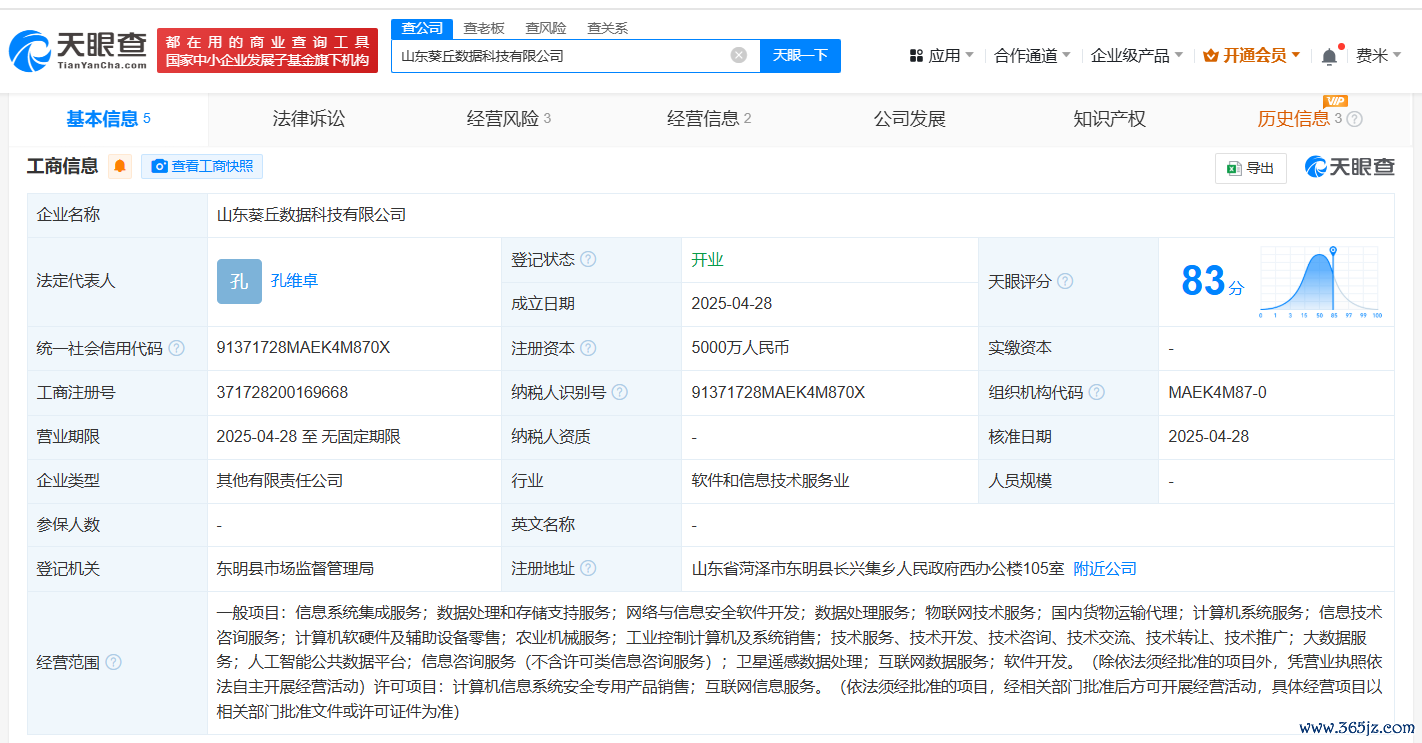Go to the 知识产权 tab
Viewport: 1422px width, 743px height.
pos(1109,119)
